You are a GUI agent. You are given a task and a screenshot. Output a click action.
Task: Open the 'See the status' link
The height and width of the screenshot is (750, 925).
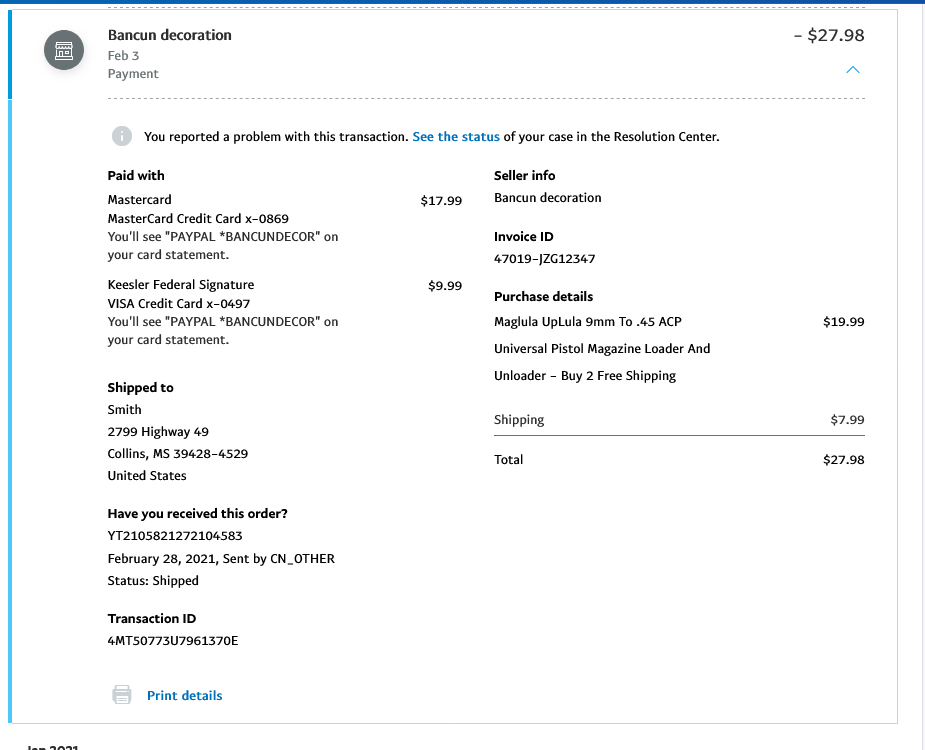pos(455,136)
